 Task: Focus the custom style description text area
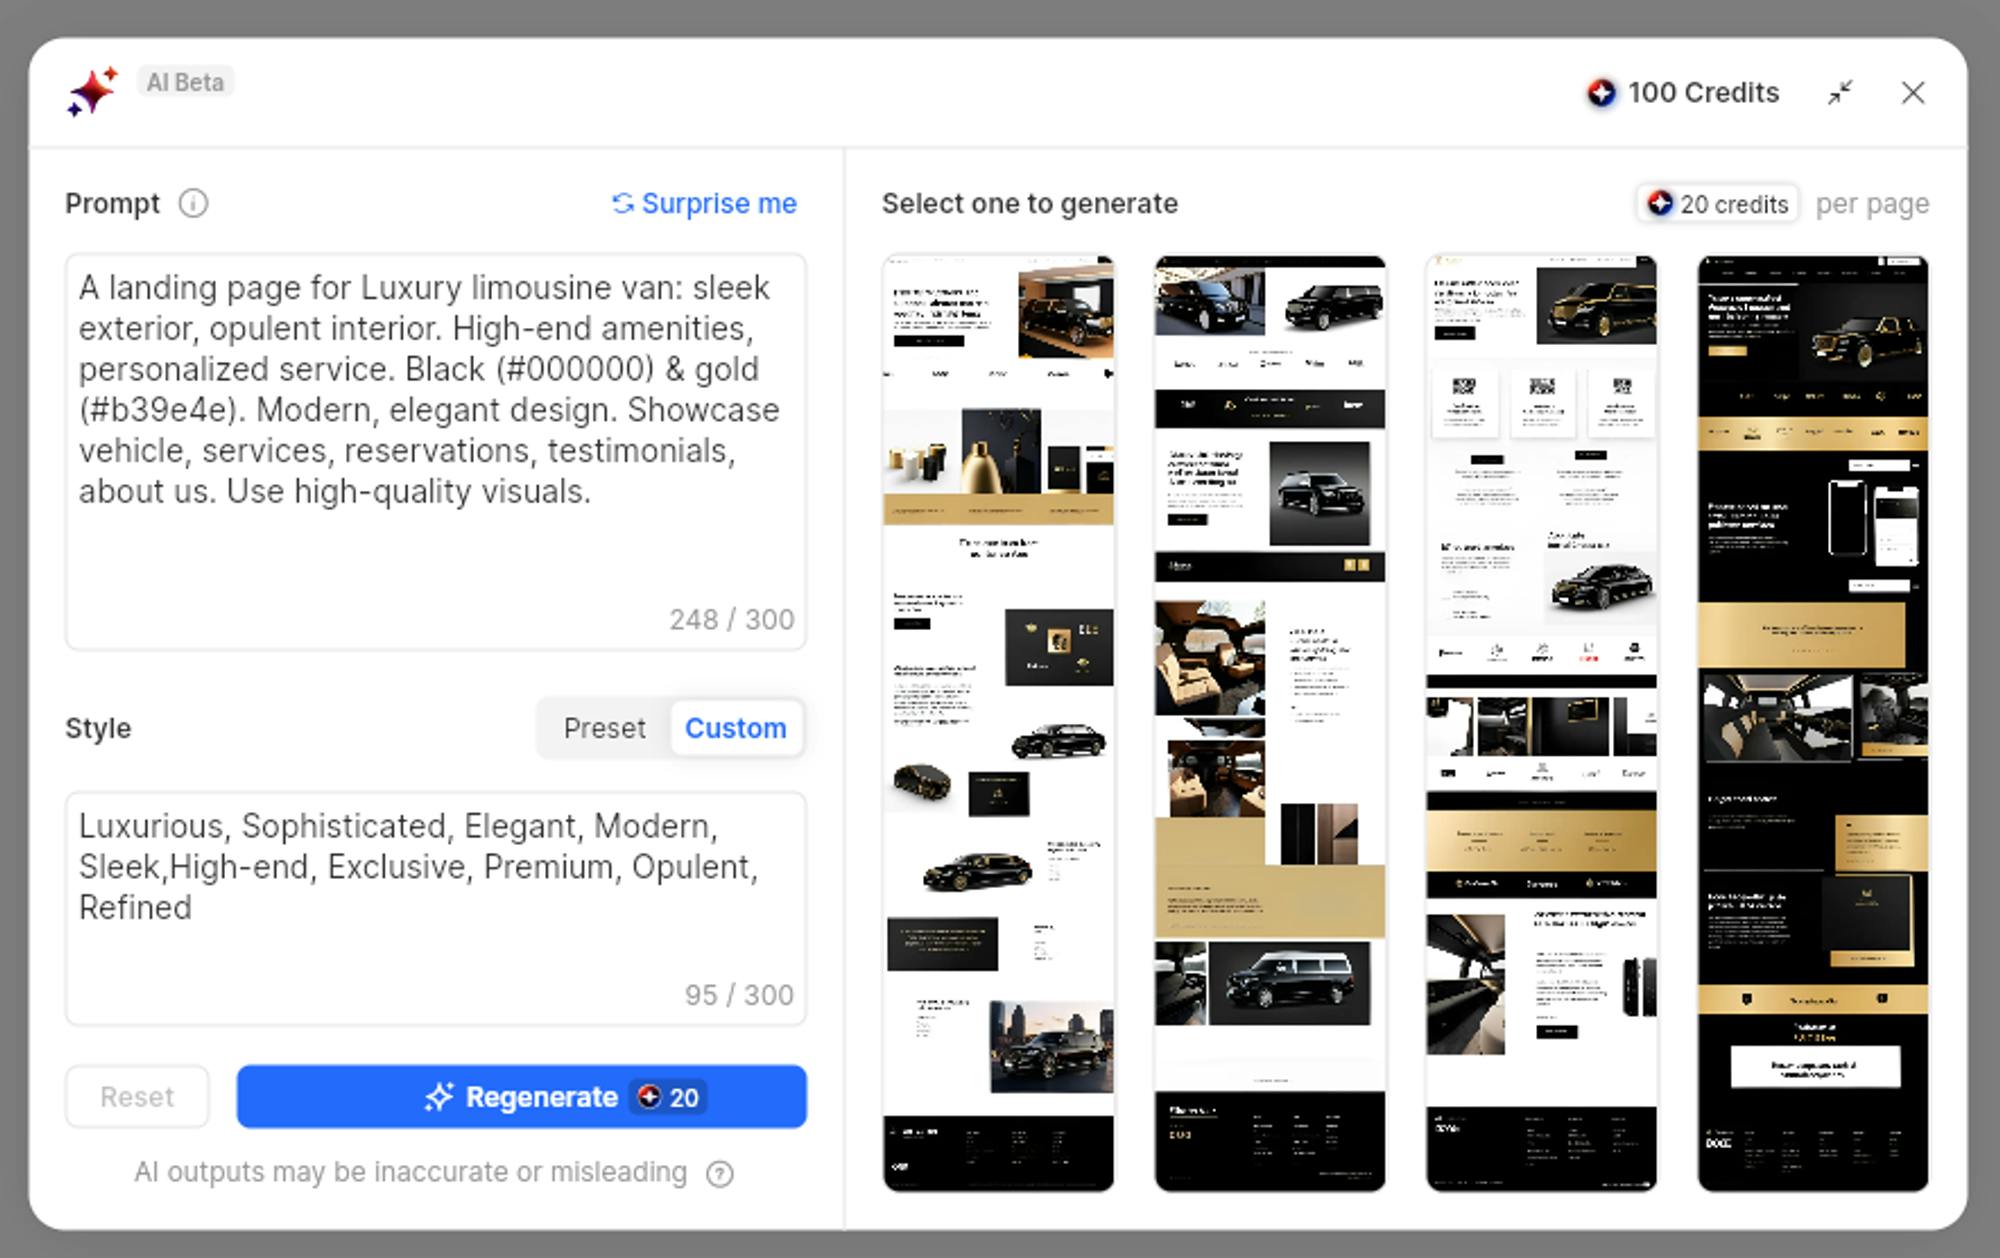pos(435,906)
